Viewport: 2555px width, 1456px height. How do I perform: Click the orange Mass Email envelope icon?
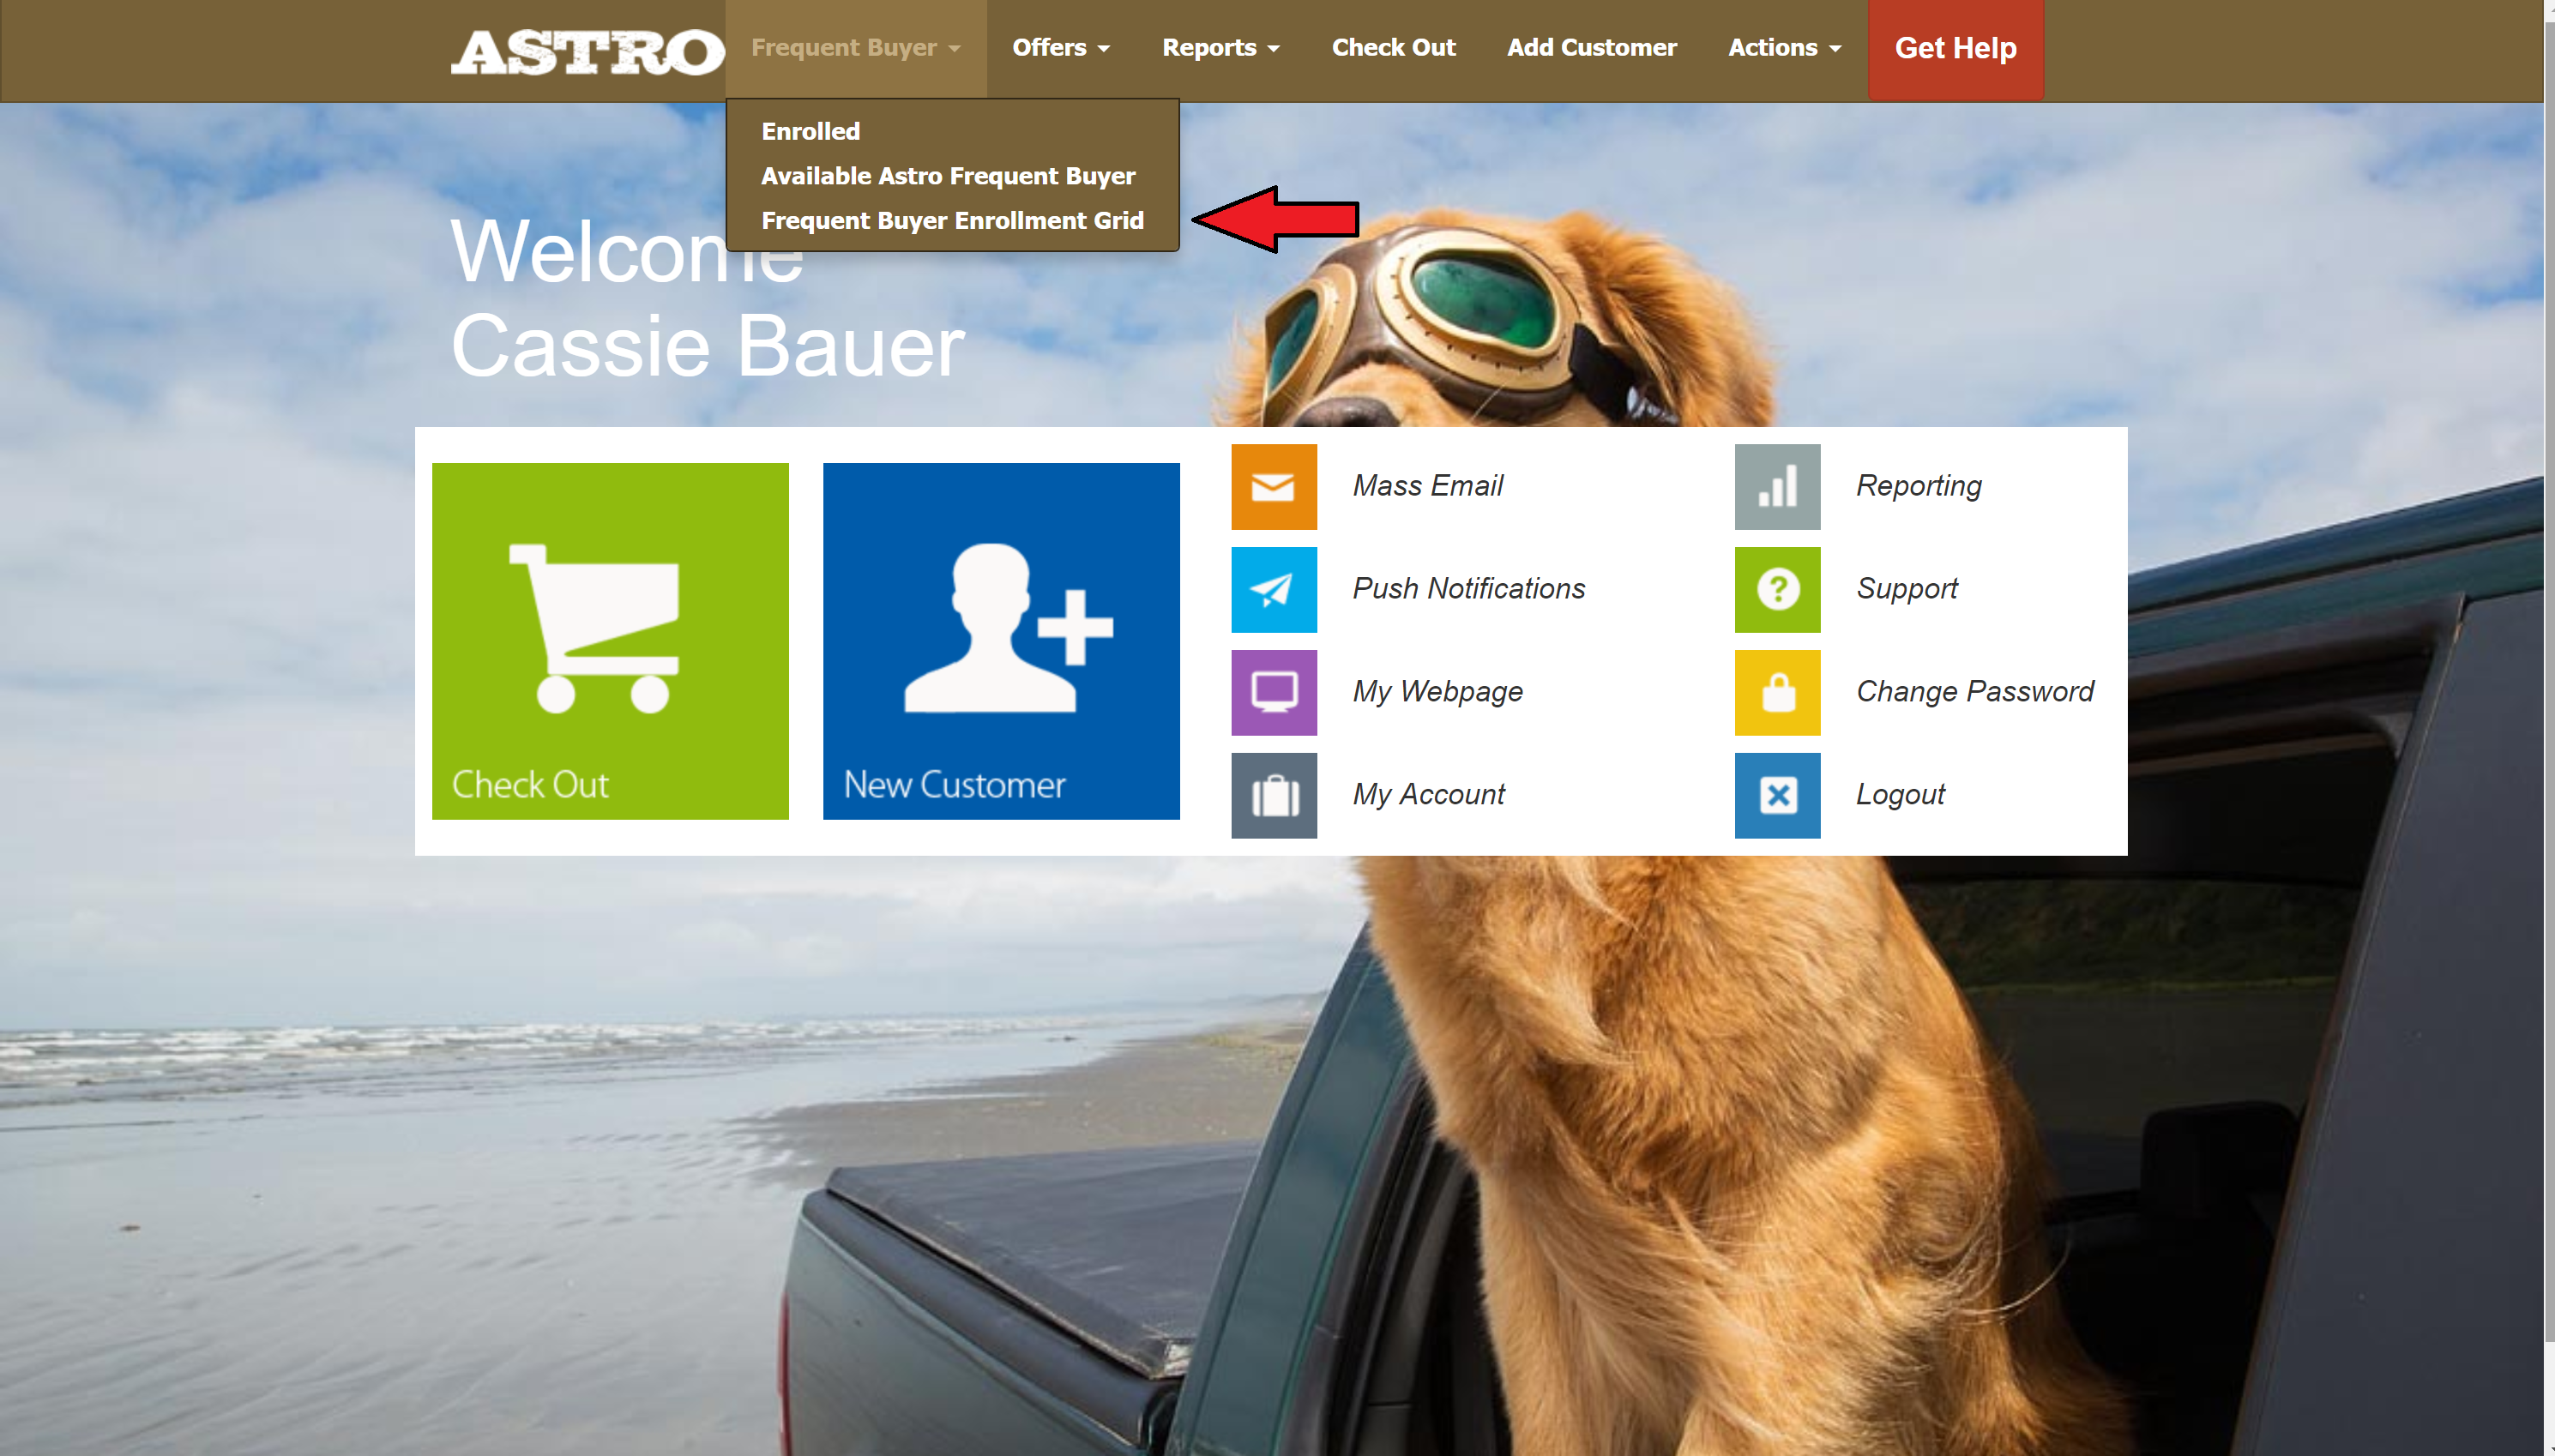pyautogui.click(x=1273, y=486)
